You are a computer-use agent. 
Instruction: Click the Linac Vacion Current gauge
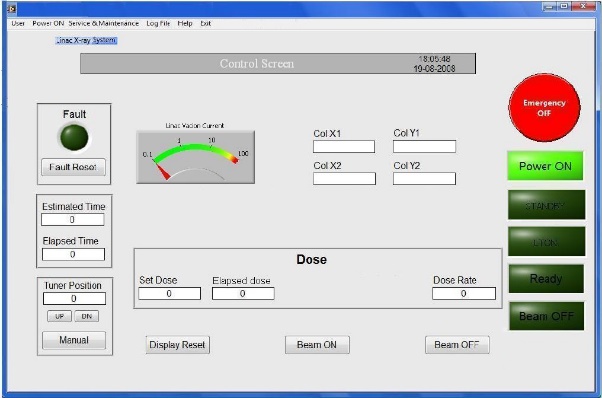point(195,157)
